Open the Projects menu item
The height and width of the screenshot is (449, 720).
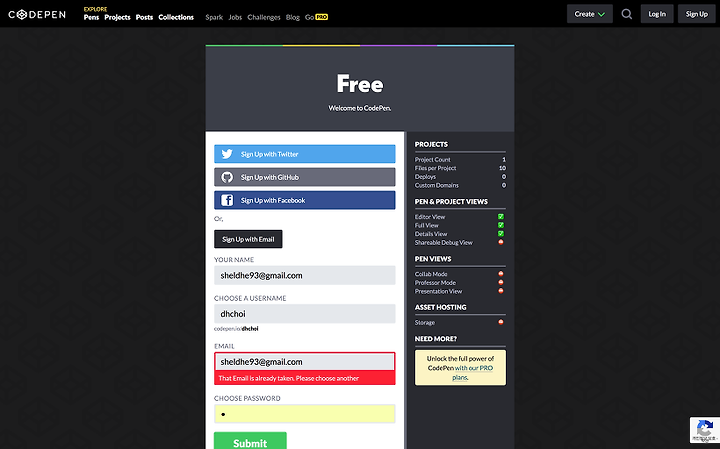(x=117, y=17)
